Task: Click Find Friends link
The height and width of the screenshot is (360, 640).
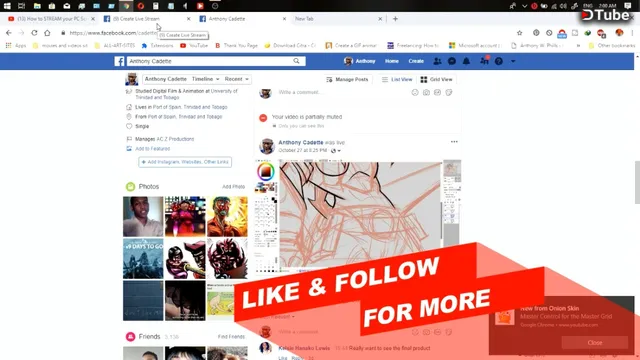Action: 231,337
